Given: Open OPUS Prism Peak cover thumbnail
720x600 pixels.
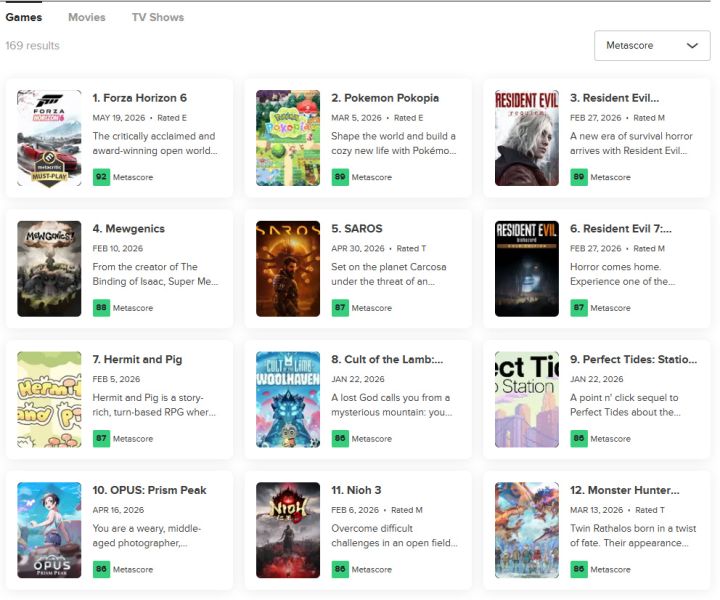Looking at the screenshot, I should tap(49, 530).
